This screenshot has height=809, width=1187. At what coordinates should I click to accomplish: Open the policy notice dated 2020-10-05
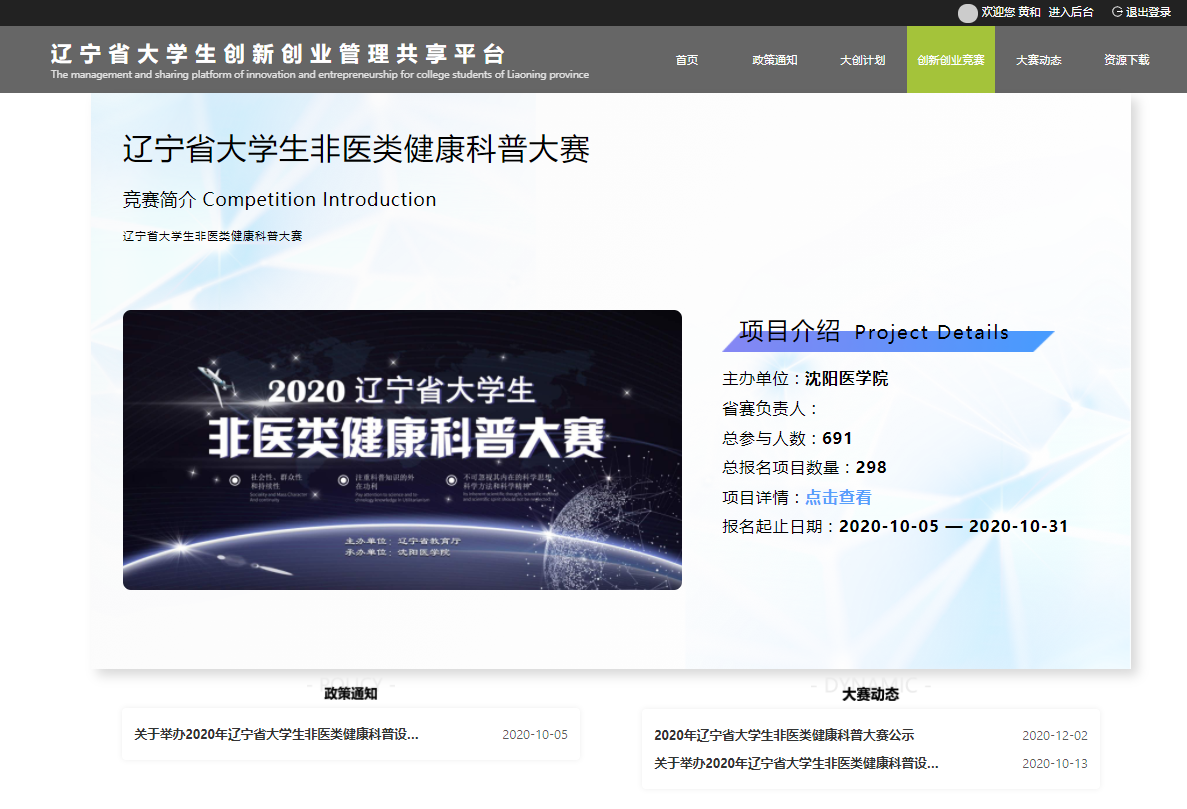[276, 735]
